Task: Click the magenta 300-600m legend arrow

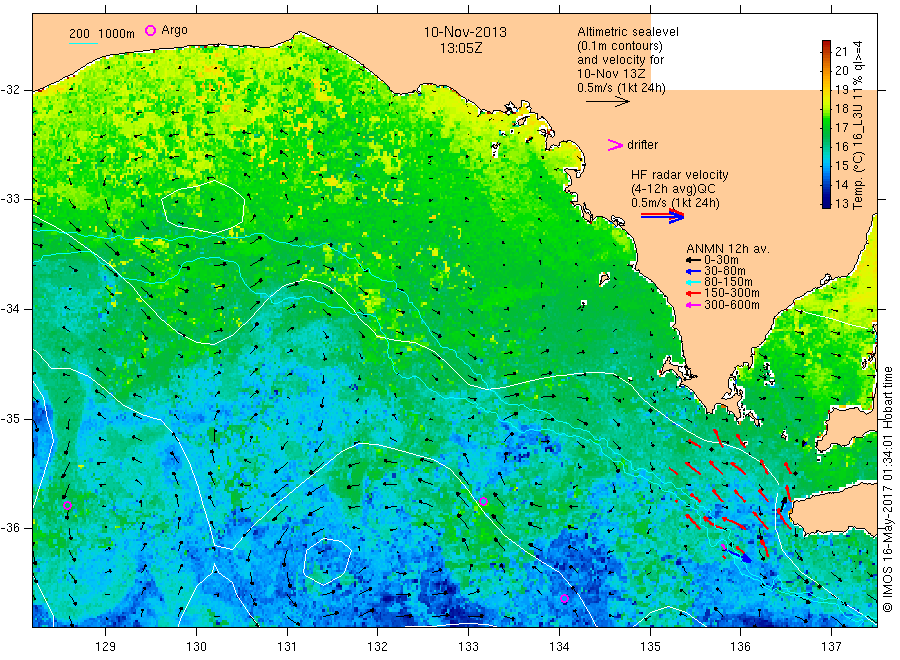Action: pyautogui.click(x=693, y=305)
